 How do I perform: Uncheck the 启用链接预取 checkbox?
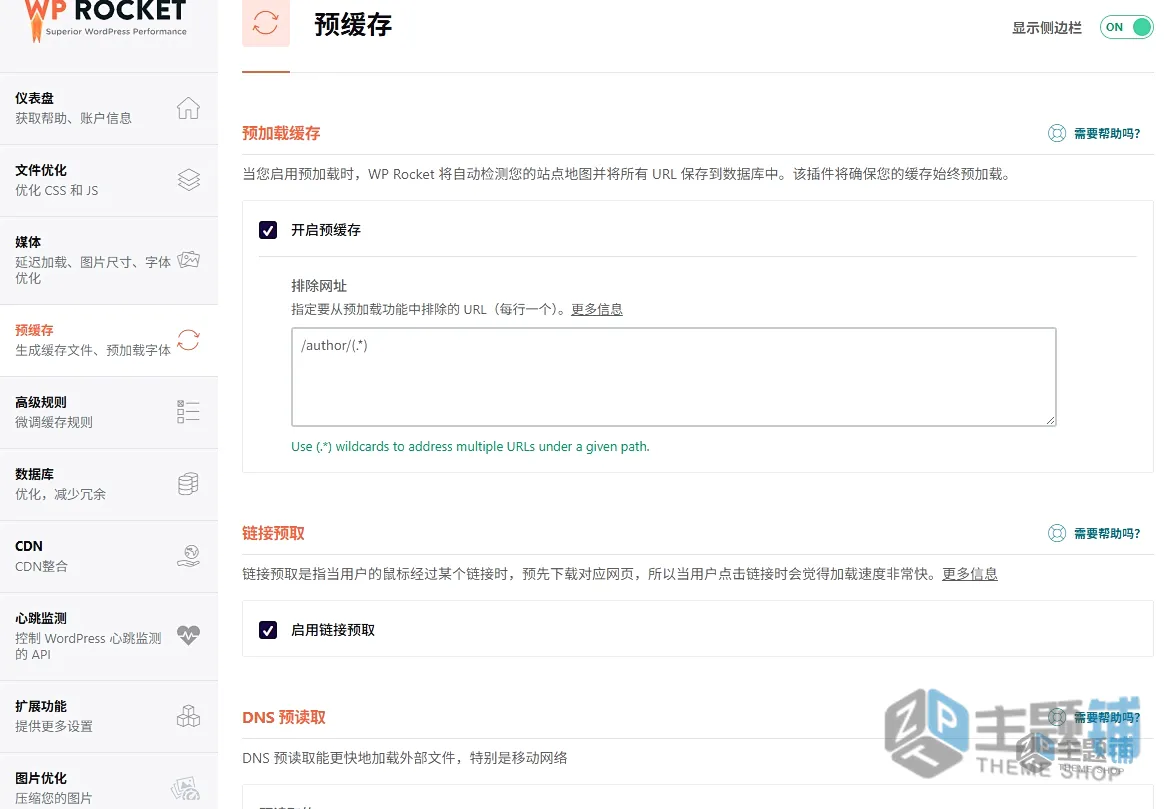268,630
